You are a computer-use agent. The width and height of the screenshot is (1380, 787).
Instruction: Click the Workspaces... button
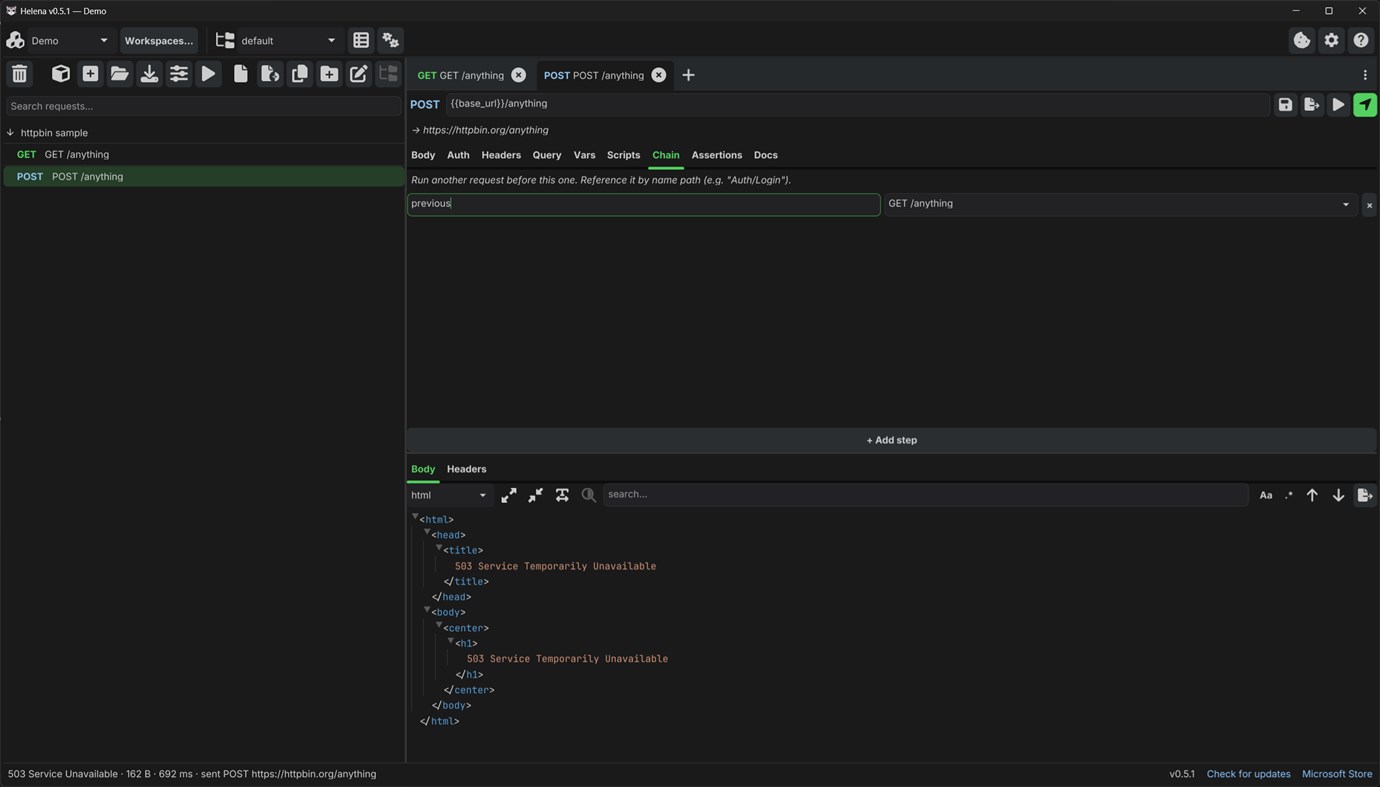coord(159,40)
